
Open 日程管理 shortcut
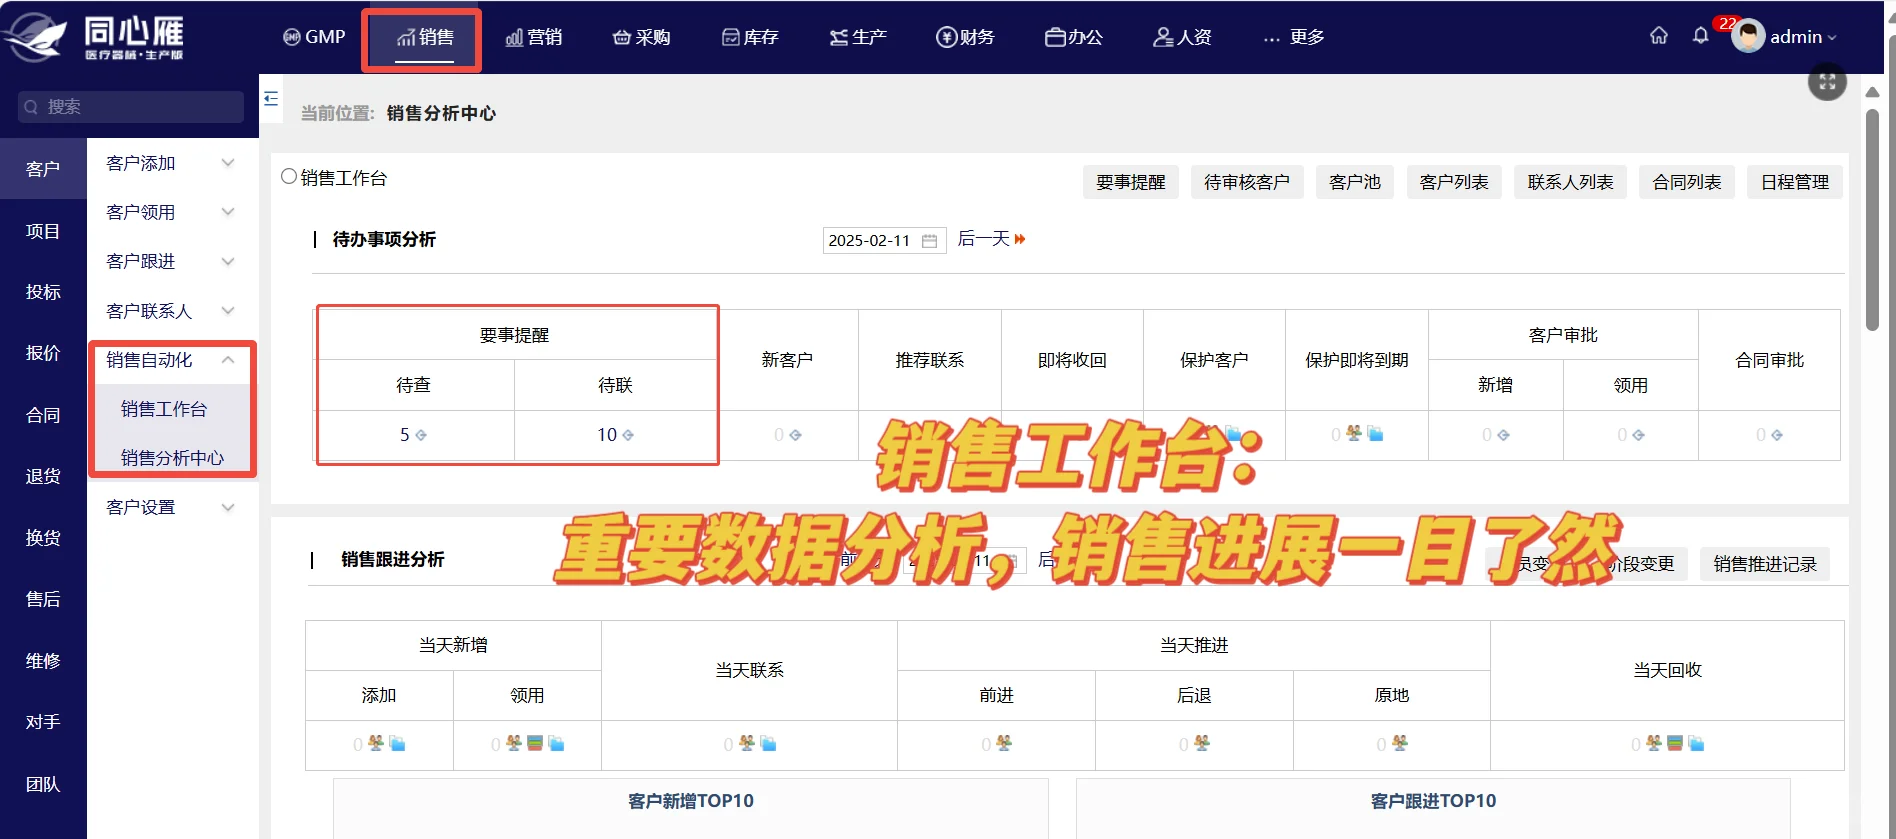tap(1795, 182)
